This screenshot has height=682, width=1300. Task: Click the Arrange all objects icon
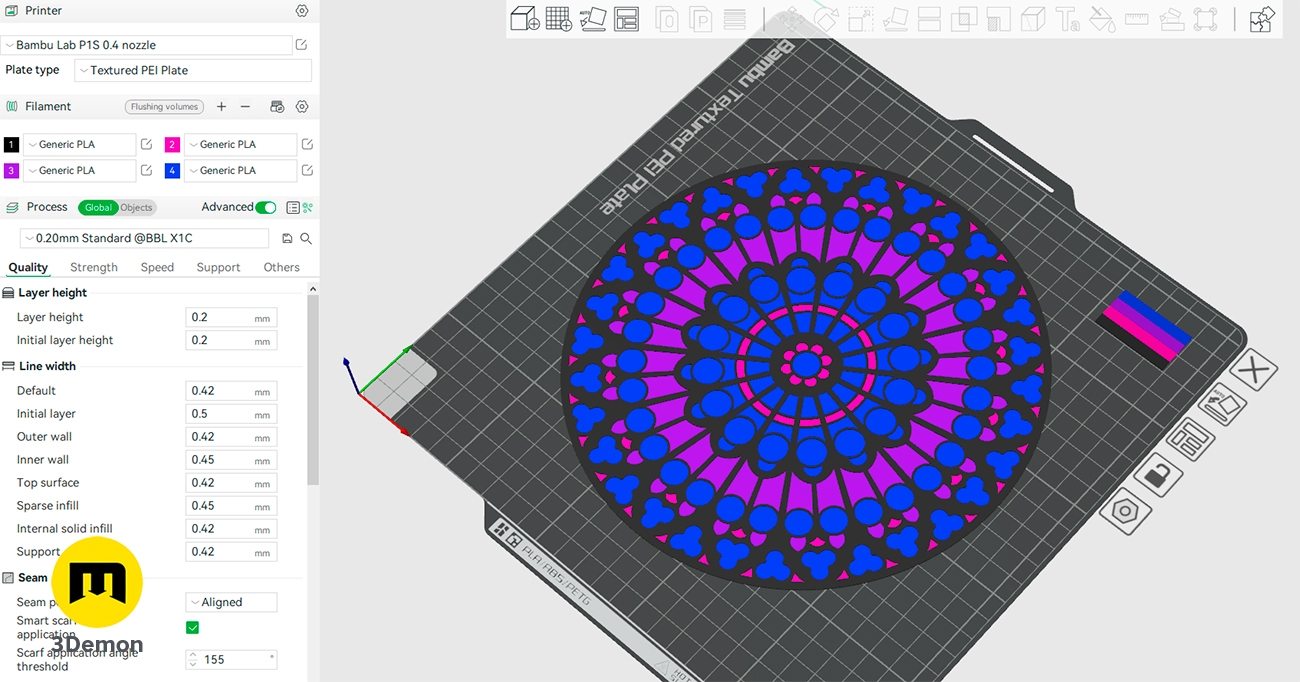(627, 19)
